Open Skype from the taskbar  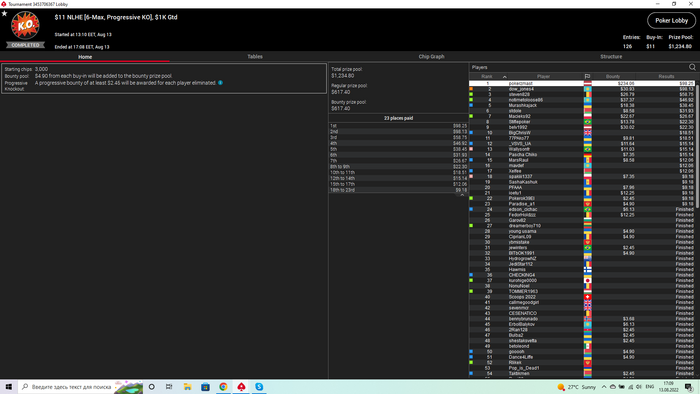pyautogui.click(x=259, y=387)
